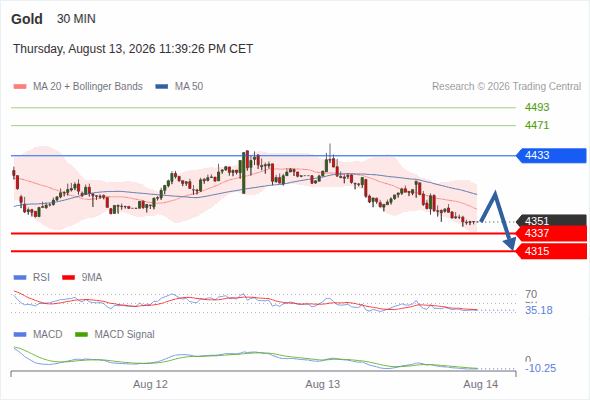The width and height of the screenshot is (590, 400).
Task: Click the MA 20 + Bollinger Bands legend swatch
Action: point(20,87)
